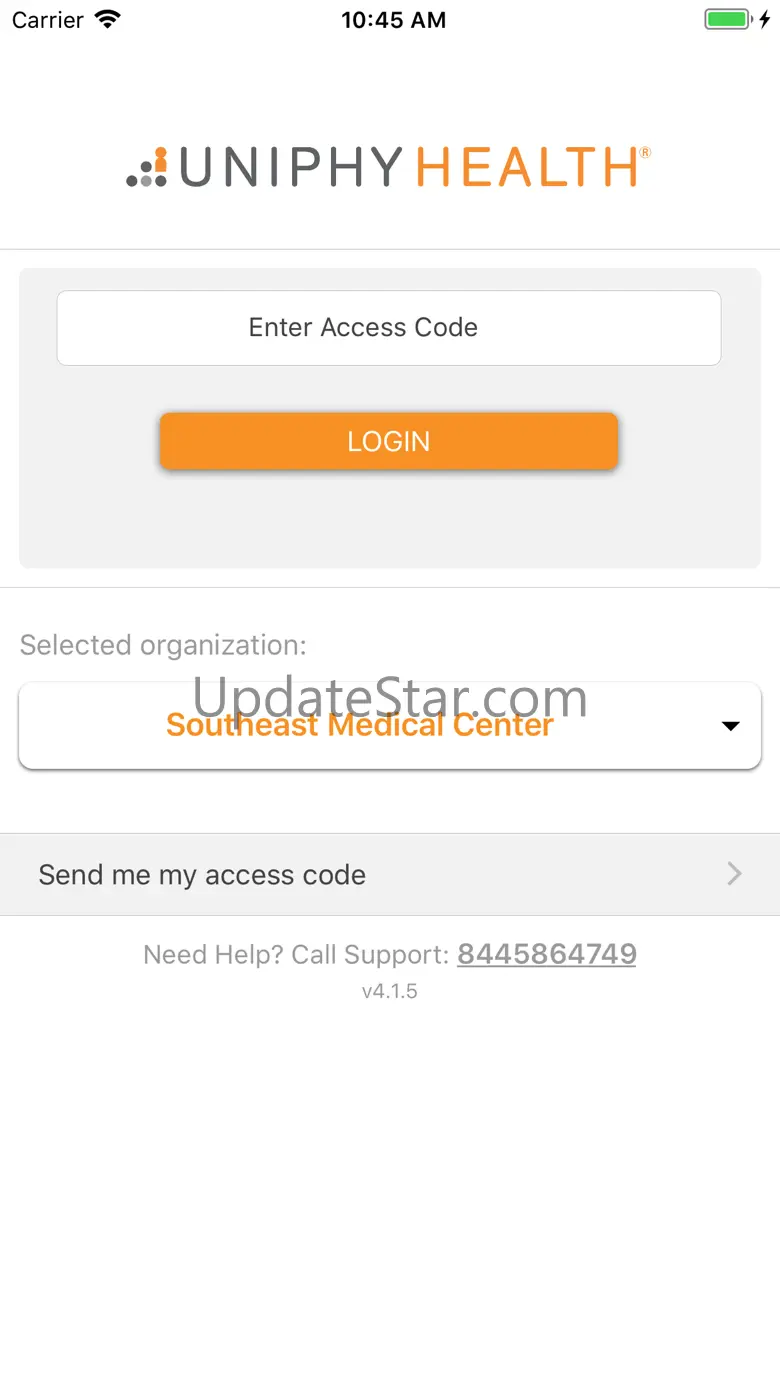Click the UpdateStar.com watermark text
Viewport: 780px width, 1387px height.
(390, 697)
